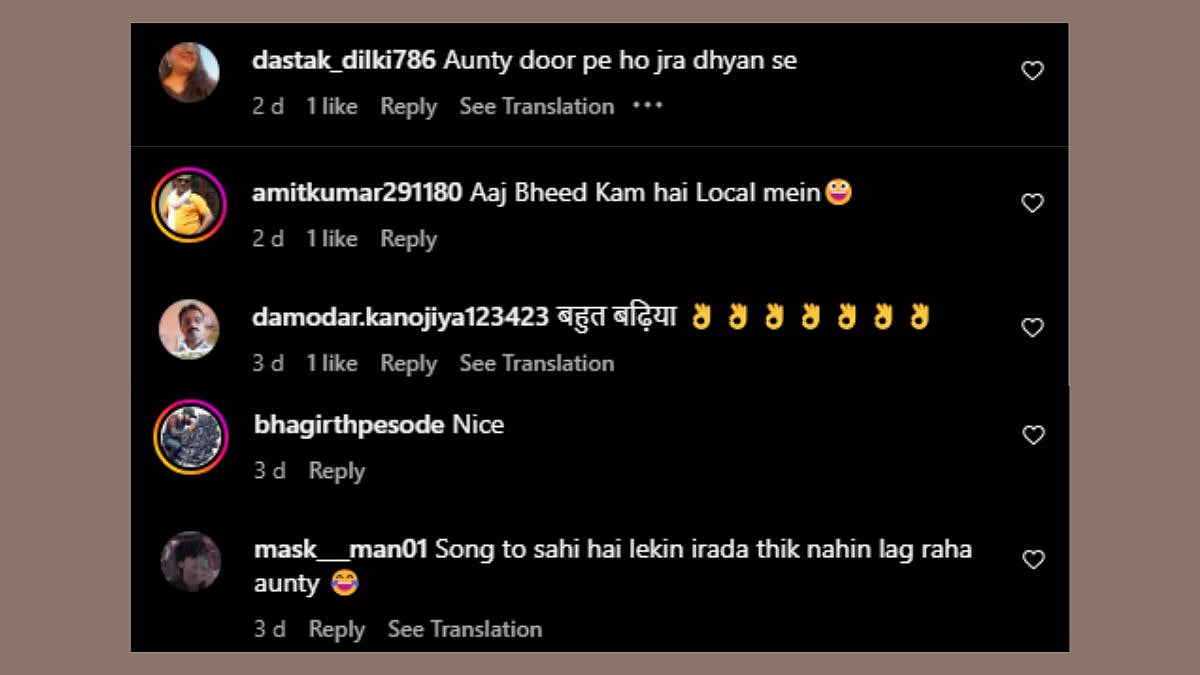
Task: Tap heart on damodar.kanojiya123423's comment
Action: (1032, 327)
